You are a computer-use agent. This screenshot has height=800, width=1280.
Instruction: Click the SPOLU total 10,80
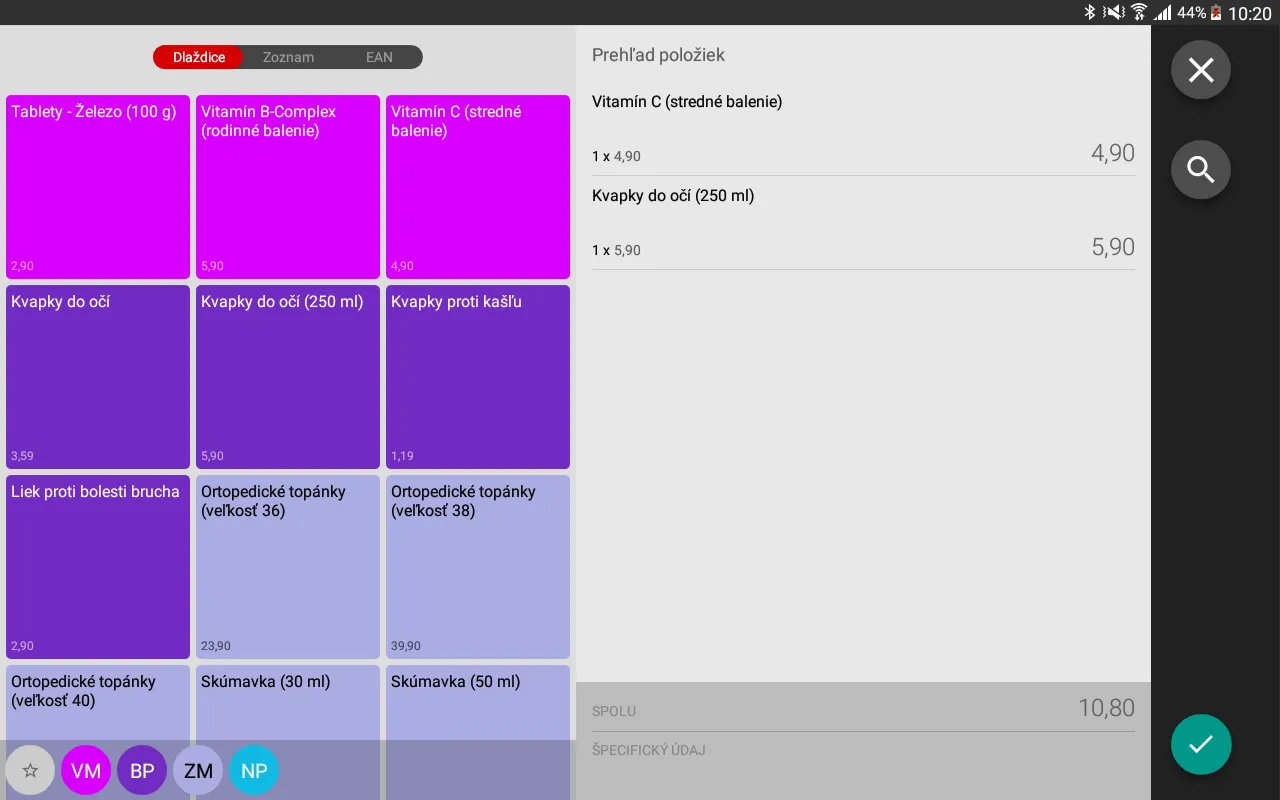coord(1106,708)
